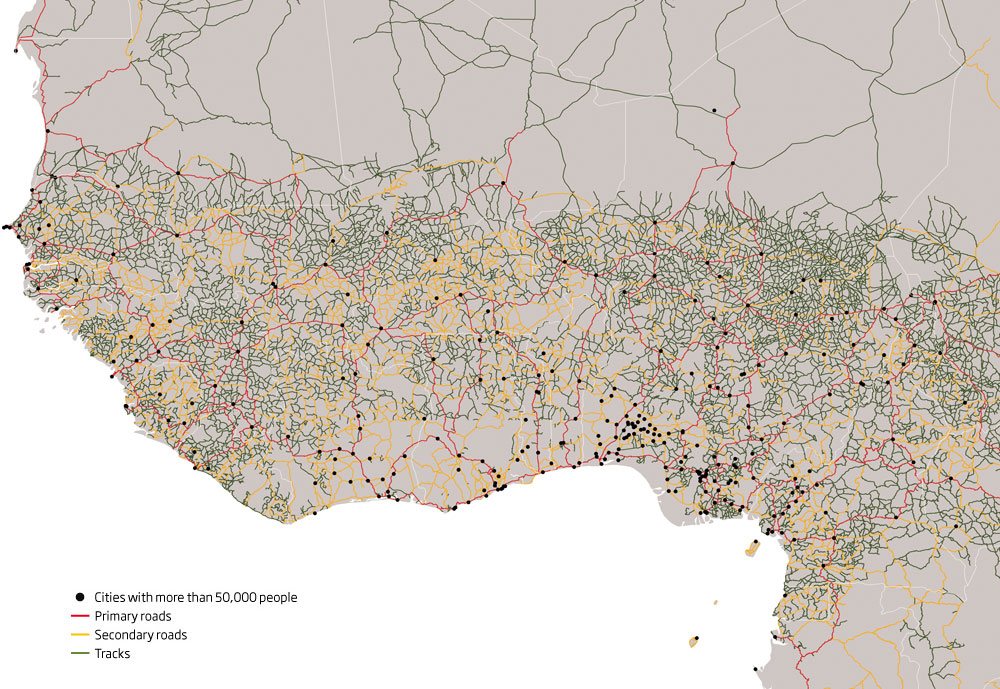Viewport: 1000px width, 689px height.
Task: Click the 'Cities with more than 50,000 people' legend label
Action: pos(196,598)
